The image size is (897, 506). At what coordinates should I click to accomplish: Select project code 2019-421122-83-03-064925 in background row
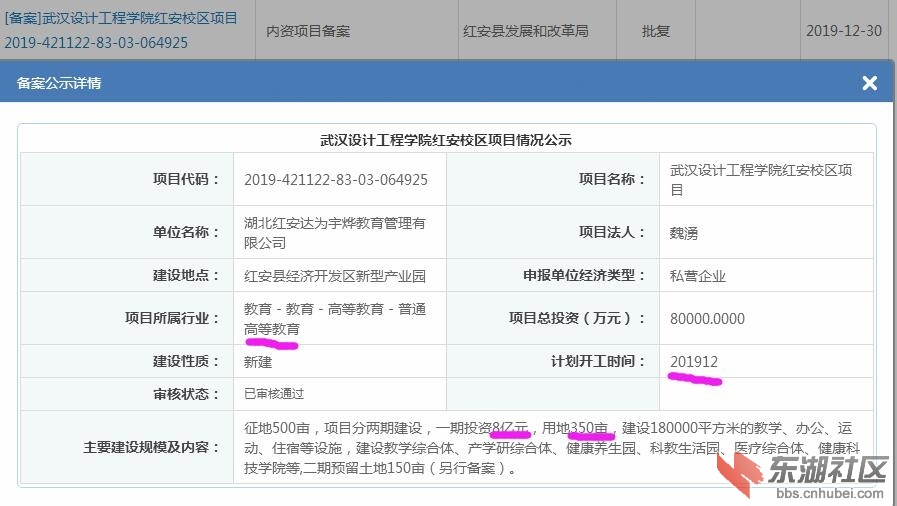coord(96,42)
